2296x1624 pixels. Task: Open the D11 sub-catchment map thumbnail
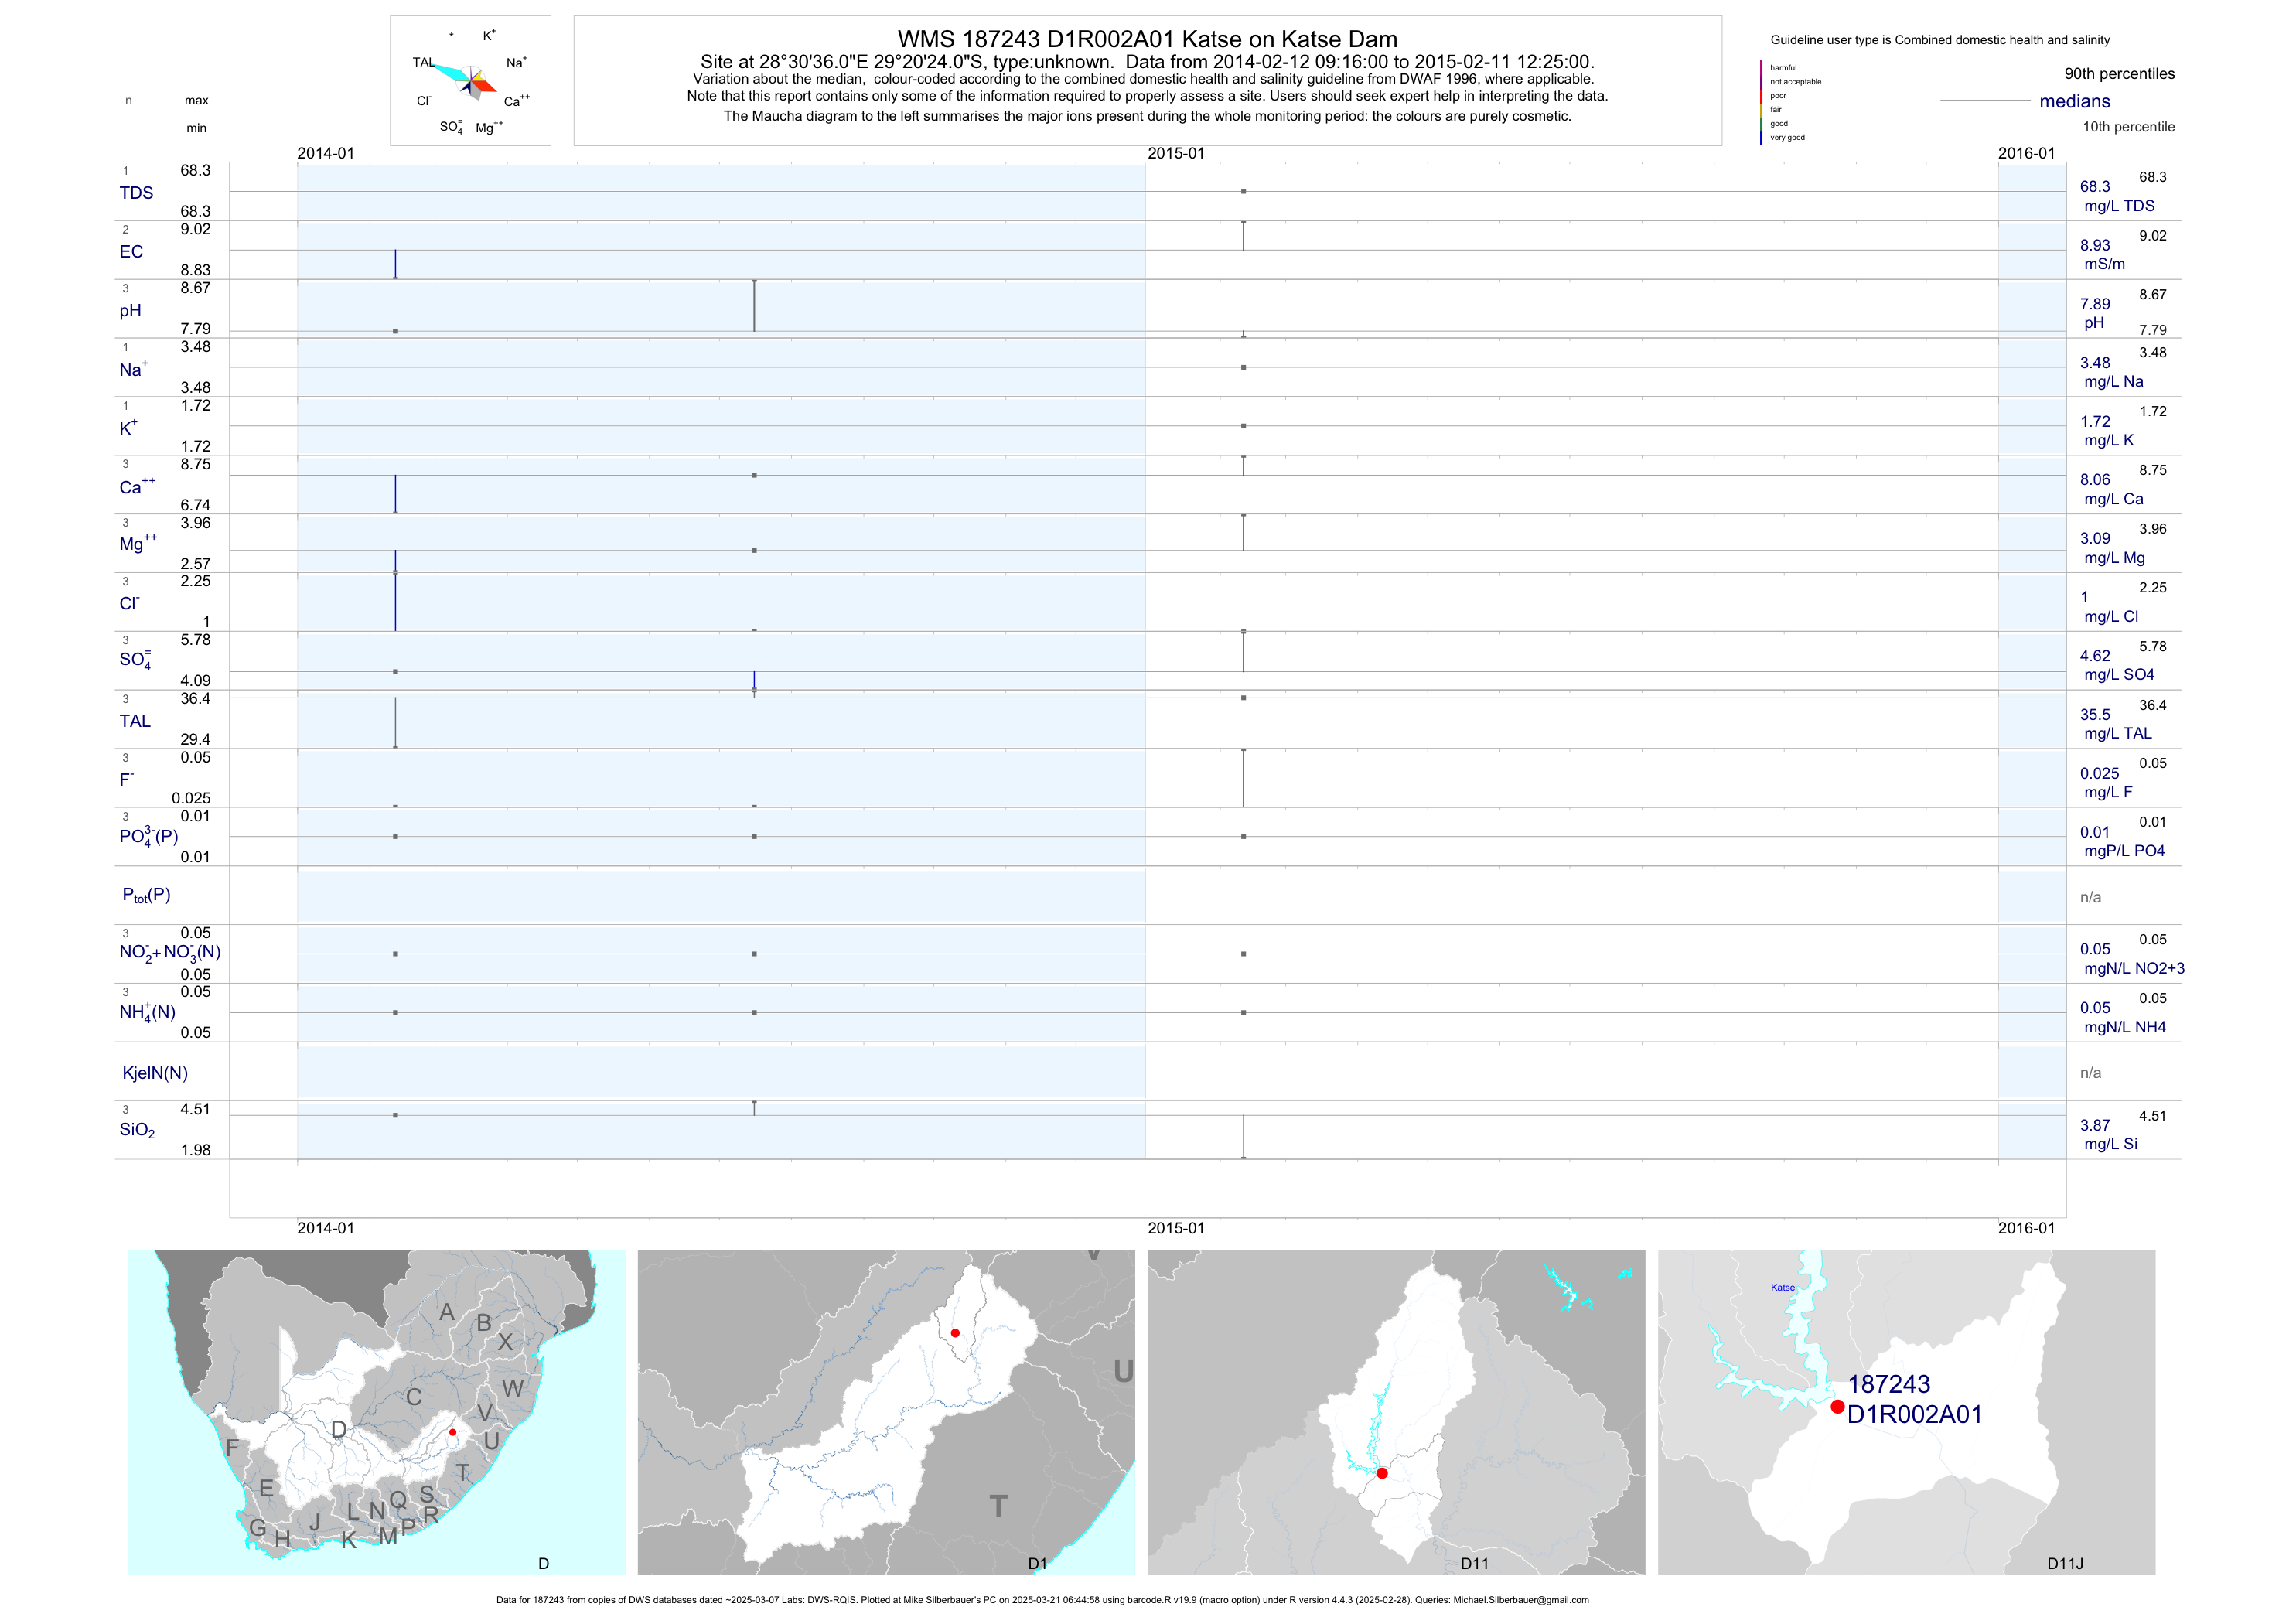[1396, 1412]
